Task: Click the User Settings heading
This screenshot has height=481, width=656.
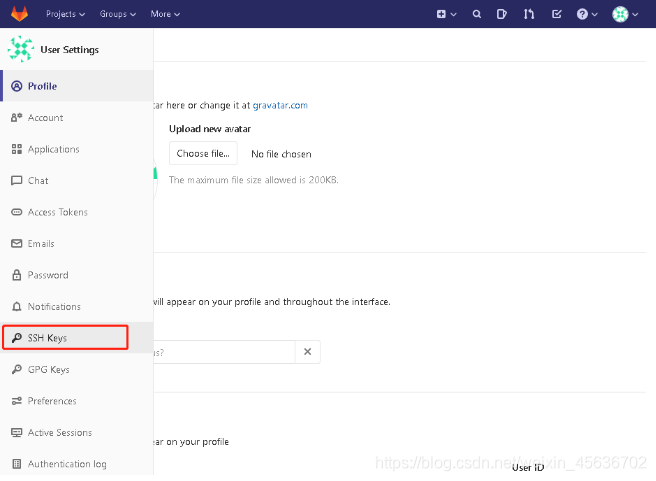Action: click(x=69, y=50)
